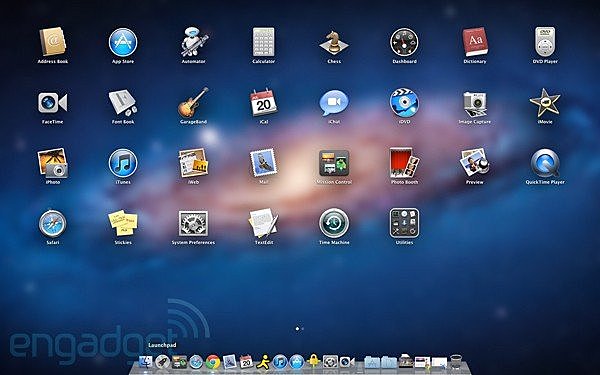Launch Stickies notes app
Viewport: 600px width, 375px height.
(x=123, y=223)
